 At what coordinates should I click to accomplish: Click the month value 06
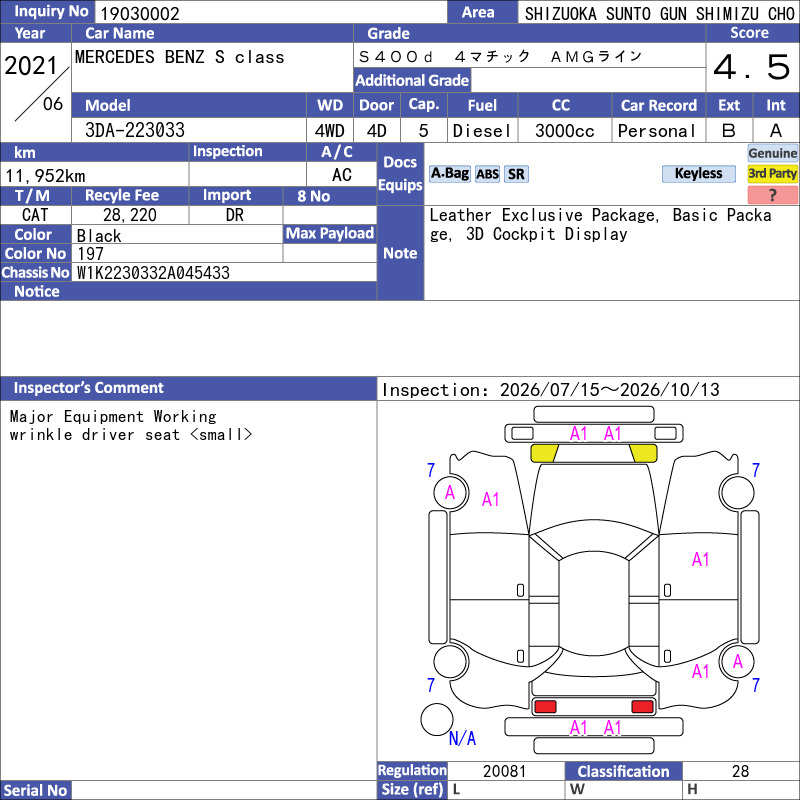point(53,104)
